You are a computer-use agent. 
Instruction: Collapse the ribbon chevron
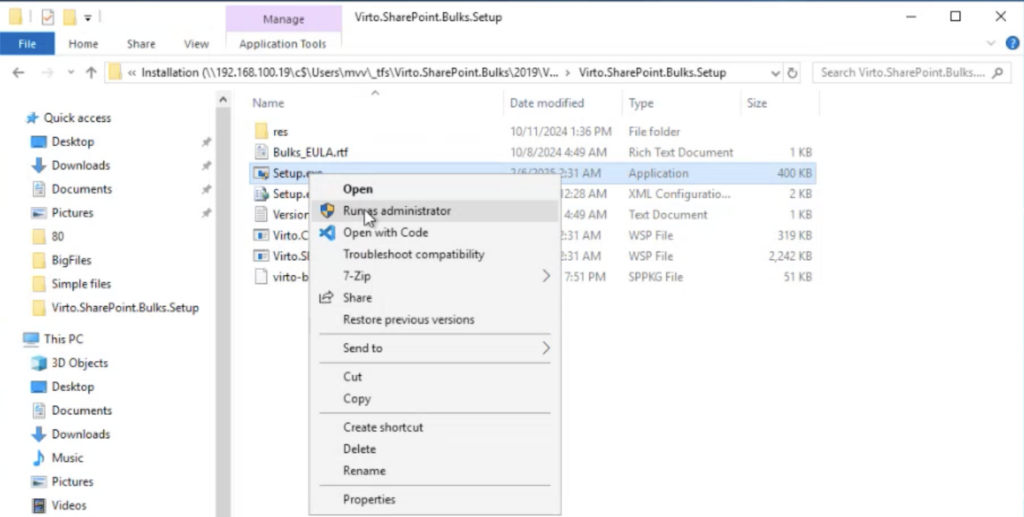[x=991, y=43]
